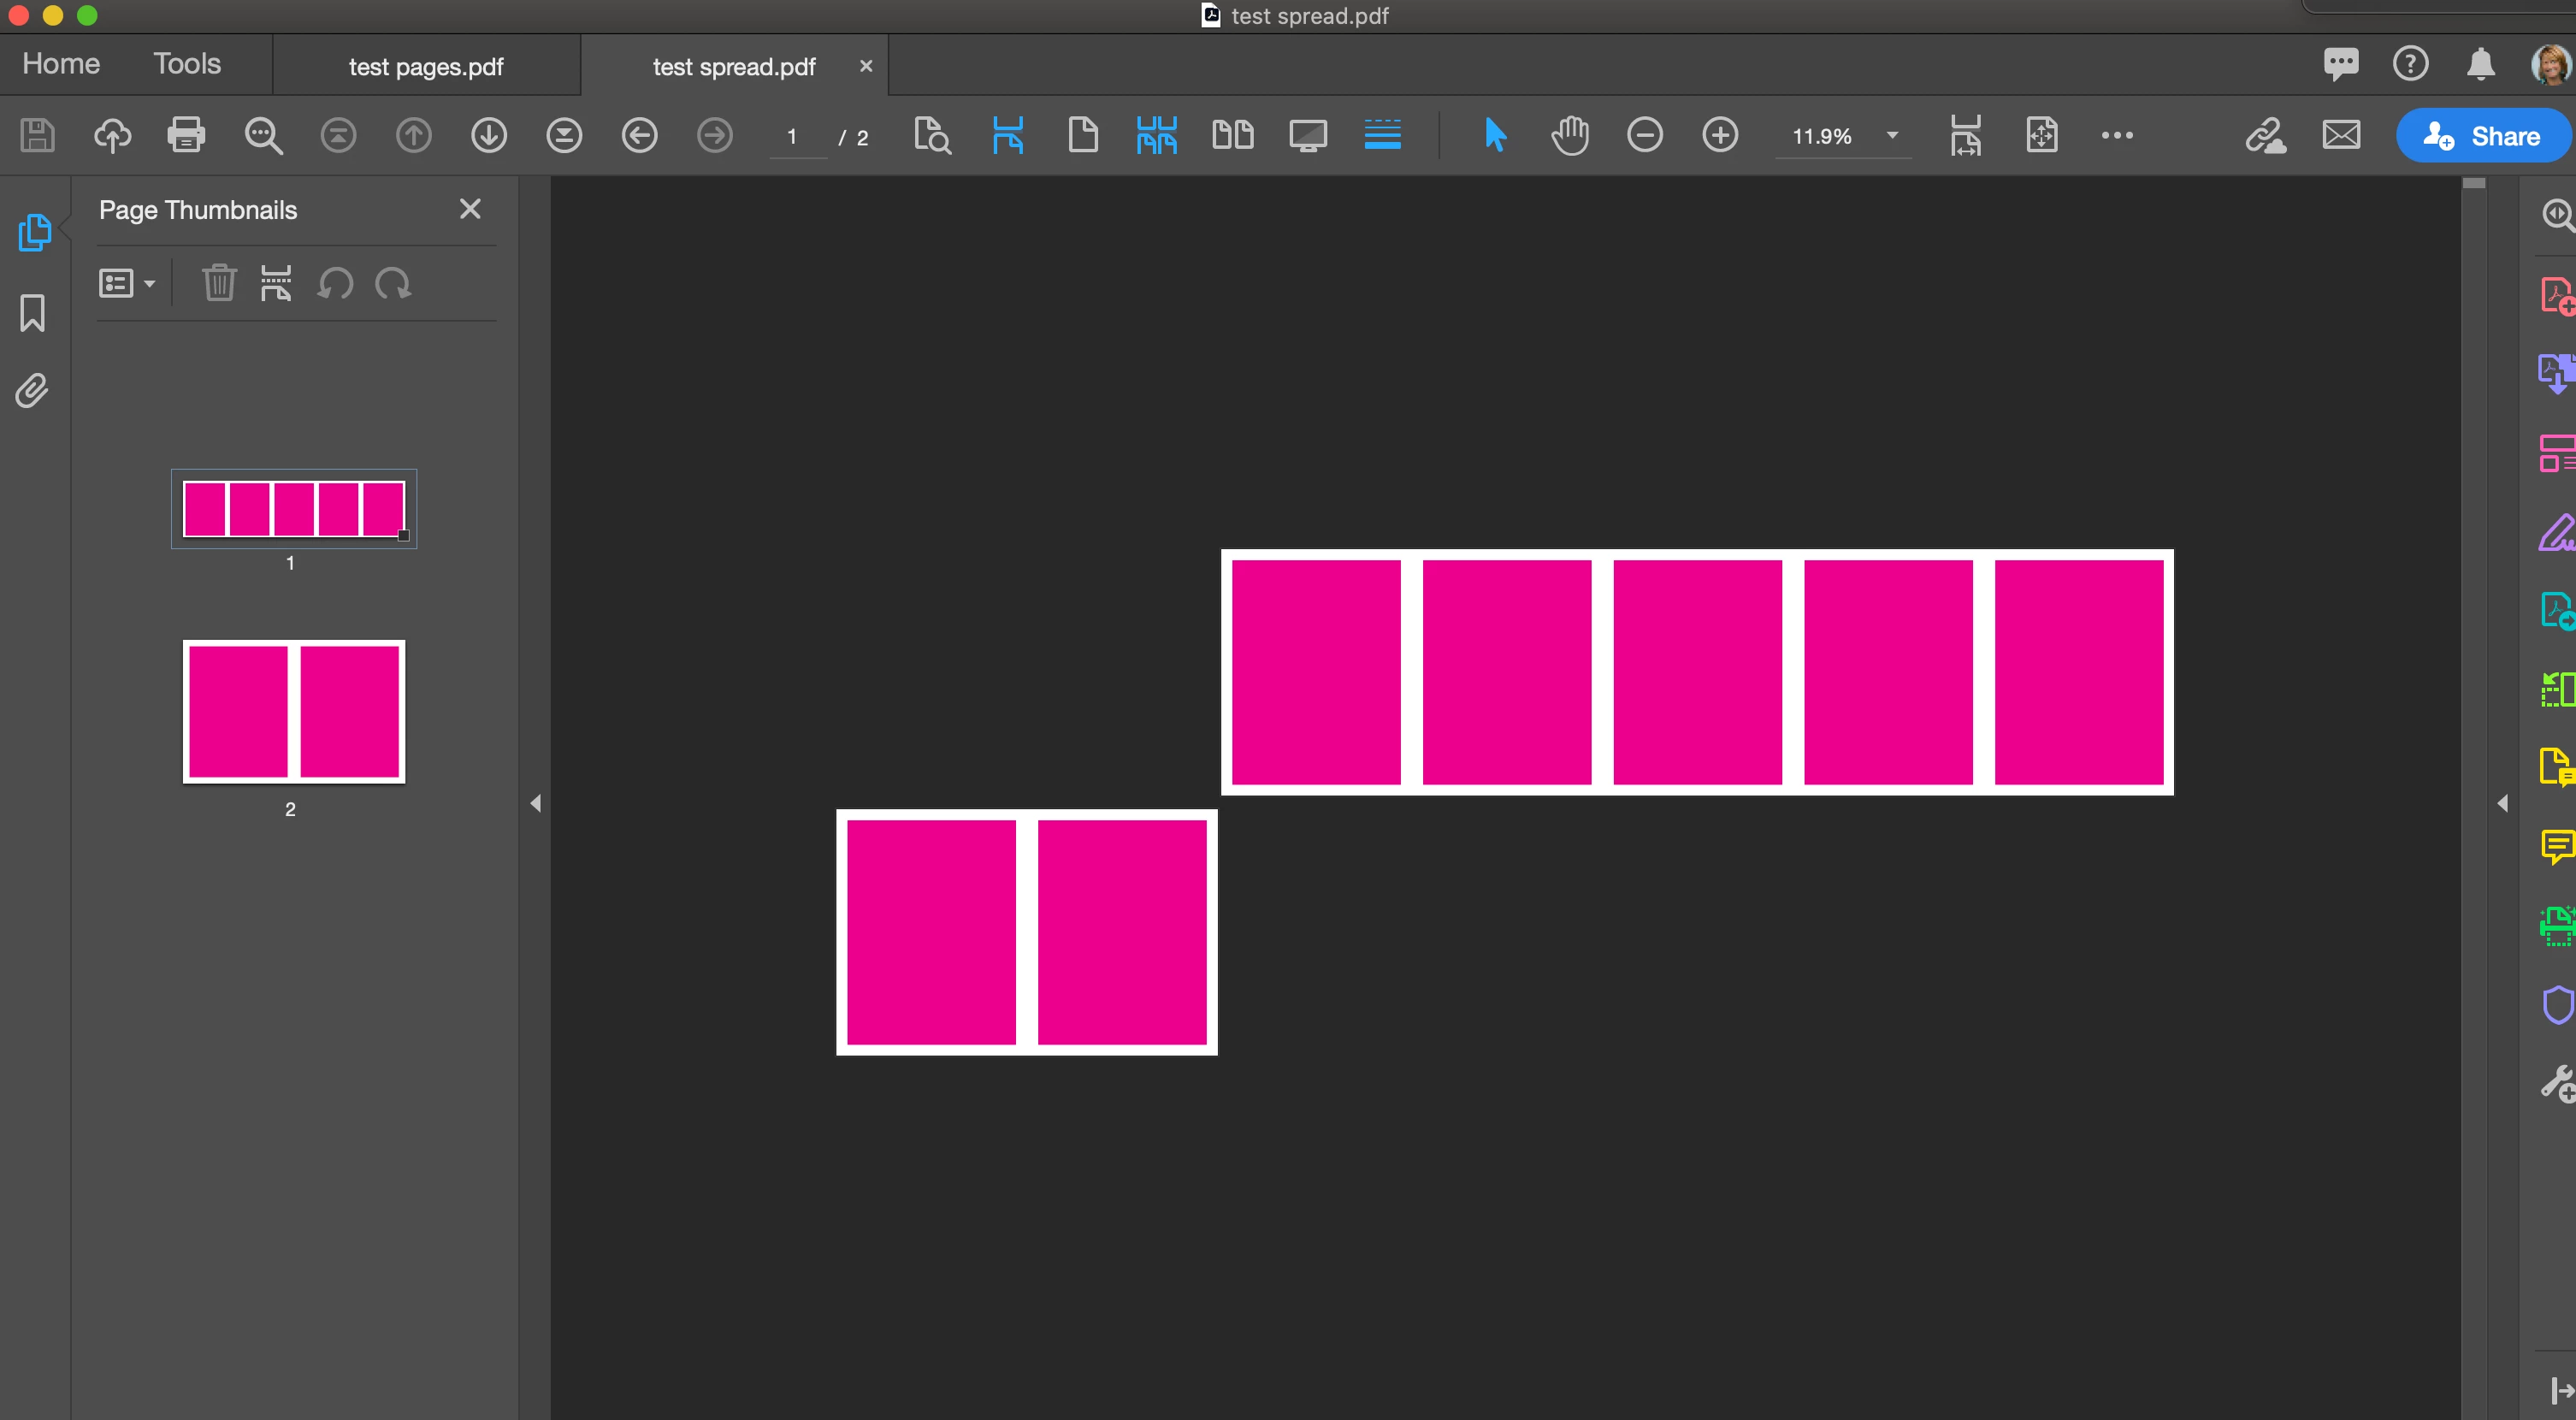Open Bookmarks panel in left sidebar
Viewport: 2576px width, 1420px height.
(32, 313)
